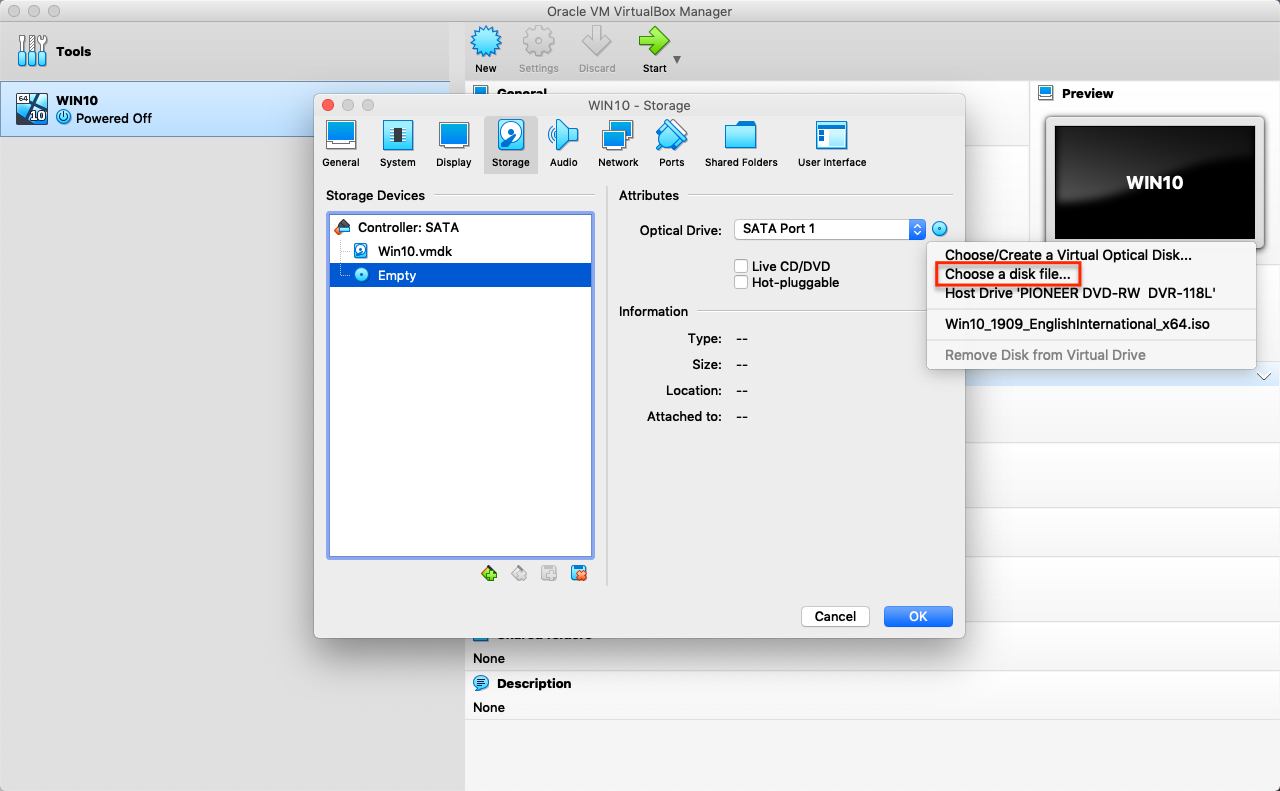Open Shared Folders settings
Image resolution: width=1280 pixels, height=791 pixels.
click(741, 144)
